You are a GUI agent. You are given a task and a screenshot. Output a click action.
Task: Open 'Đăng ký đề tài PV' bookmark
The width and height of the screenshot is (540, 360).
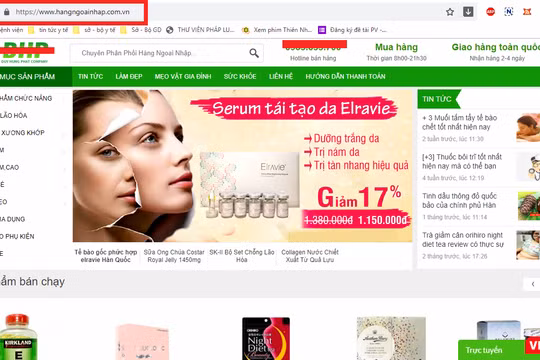[352, 30]
